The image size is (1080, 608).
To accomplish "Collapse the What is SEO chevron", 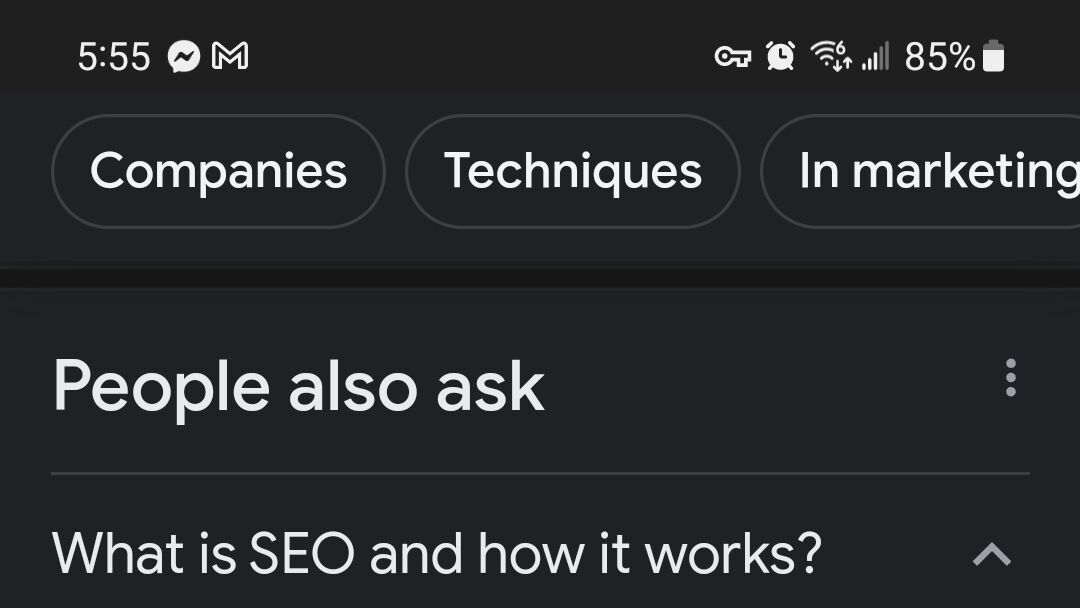I will (x=992, y=554).
